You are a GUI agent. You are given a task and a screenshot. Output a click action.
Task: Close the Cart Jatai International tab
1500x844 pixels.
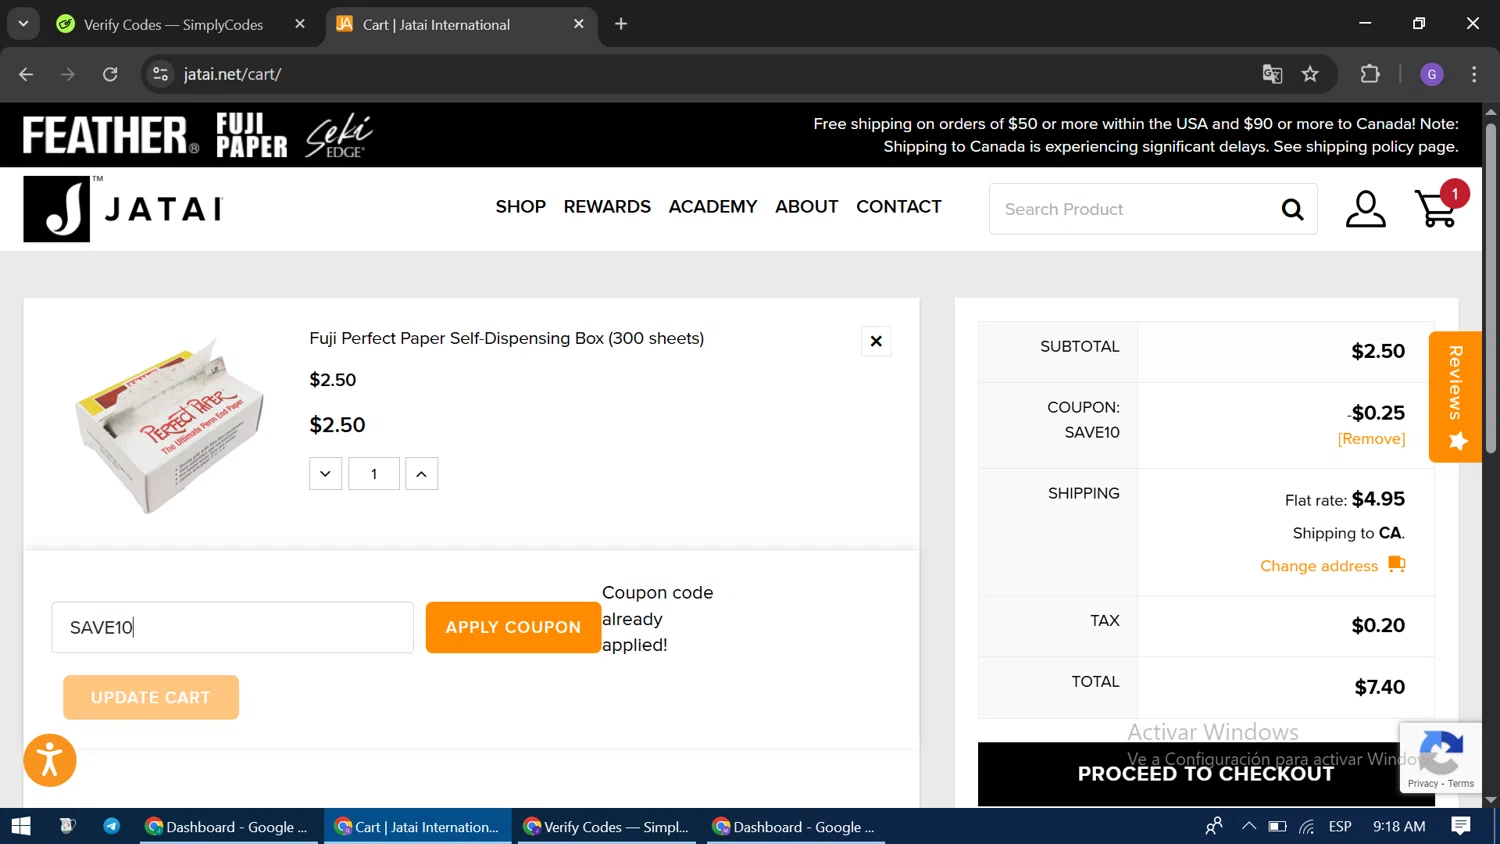pyautogui.click(x=579, y=24)
